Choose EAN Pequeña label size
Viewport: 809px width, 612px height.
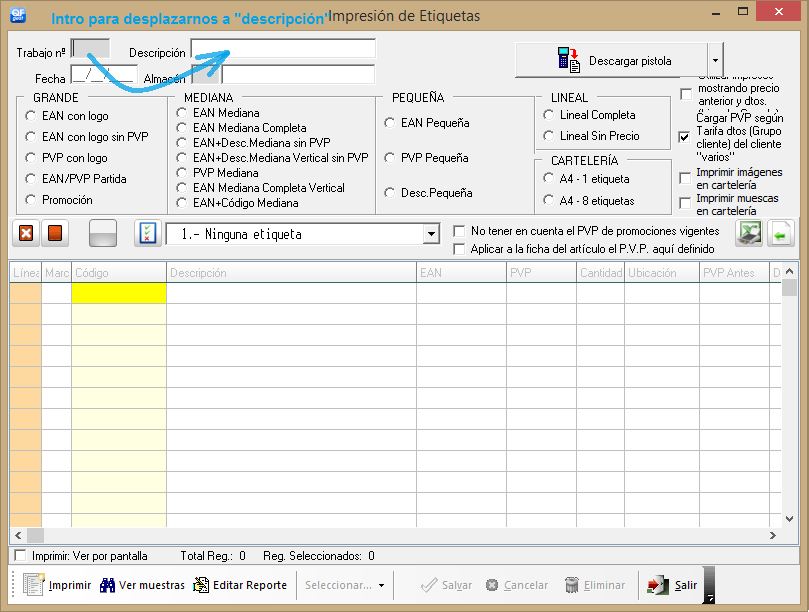[x=390, y=123]
